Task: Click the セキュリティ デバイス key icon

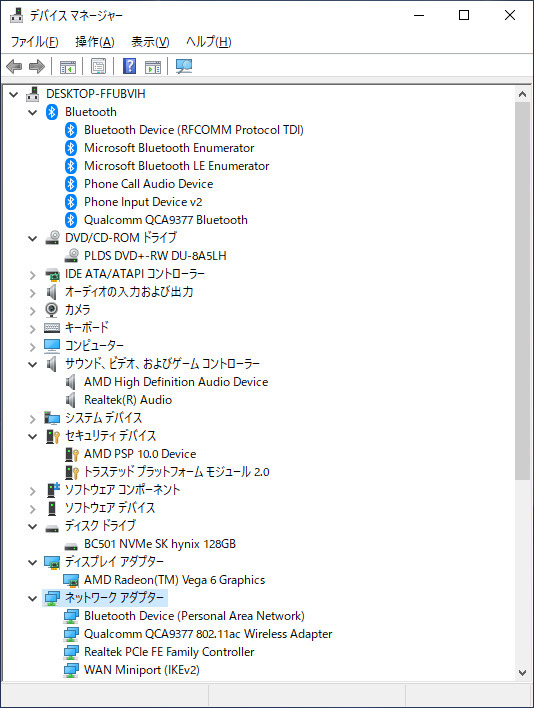Action: 53,436
